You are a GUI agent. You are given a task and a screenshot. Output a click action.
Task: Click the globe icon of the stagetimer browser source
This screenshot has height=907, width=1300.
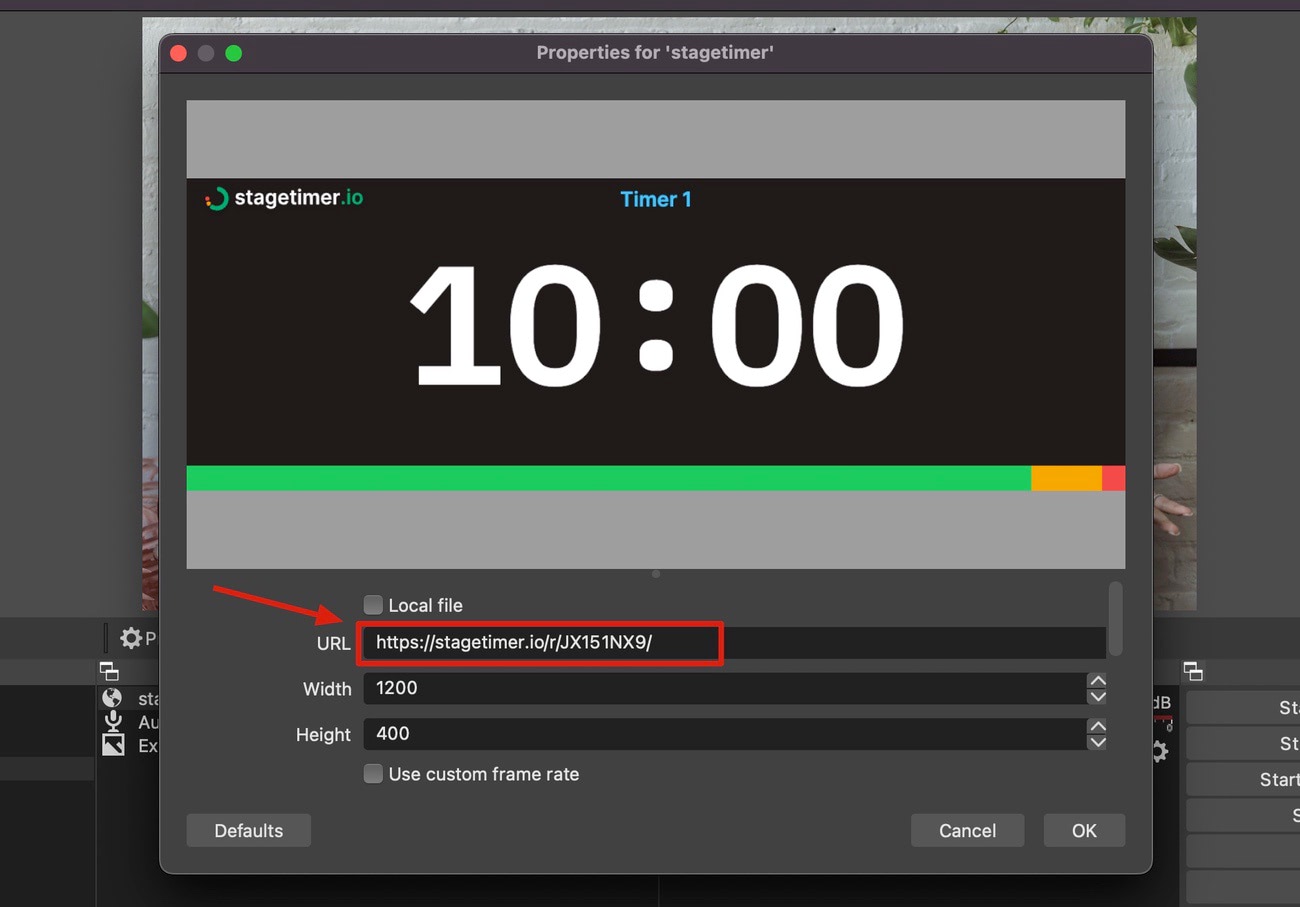113,698
